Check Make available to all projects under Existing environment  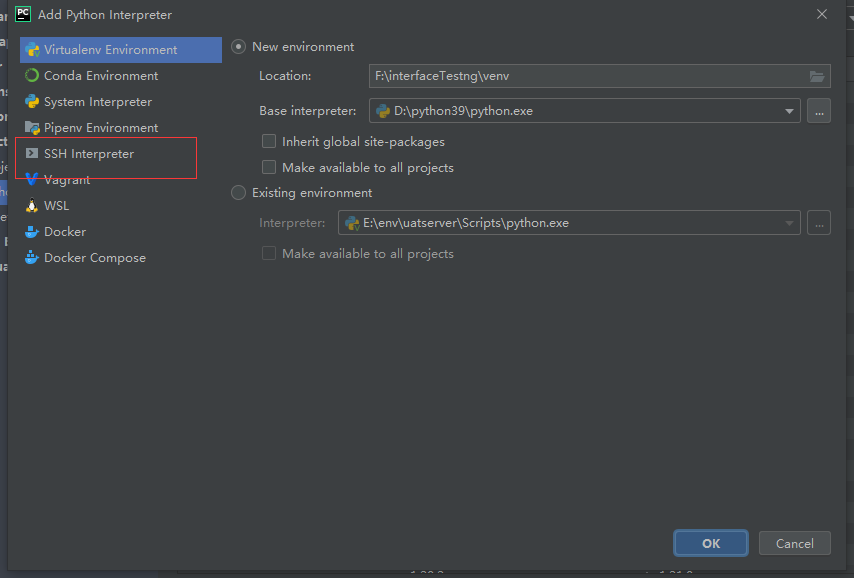tap(269, 253)
